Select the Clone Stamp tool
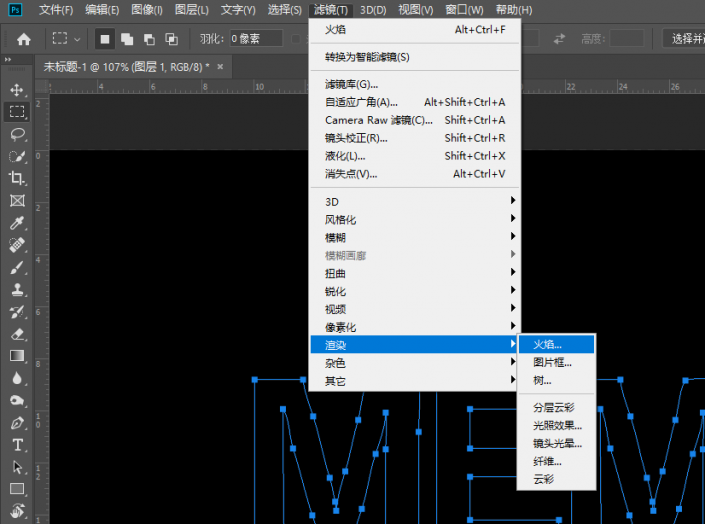705x524 pixels. [x=17, y=289]
